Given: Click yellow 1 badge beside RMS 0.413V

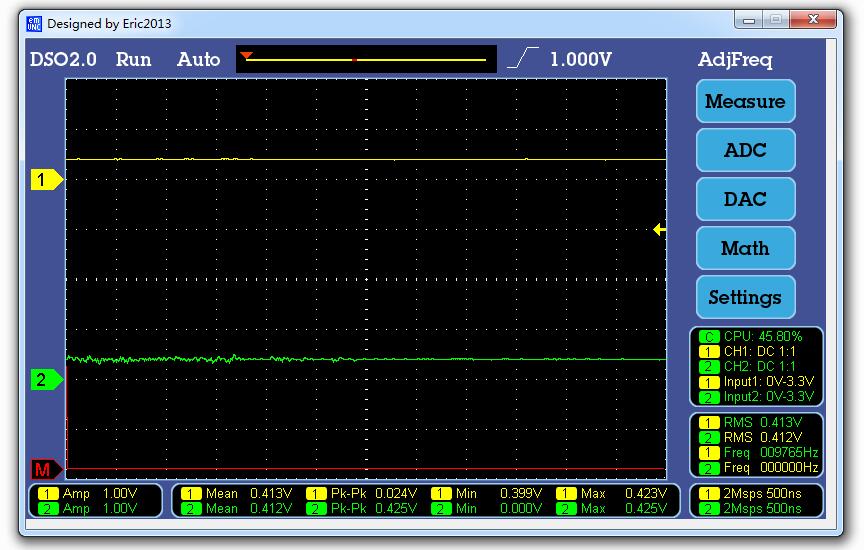Looking at the screenshot, I should coord(709,423).
